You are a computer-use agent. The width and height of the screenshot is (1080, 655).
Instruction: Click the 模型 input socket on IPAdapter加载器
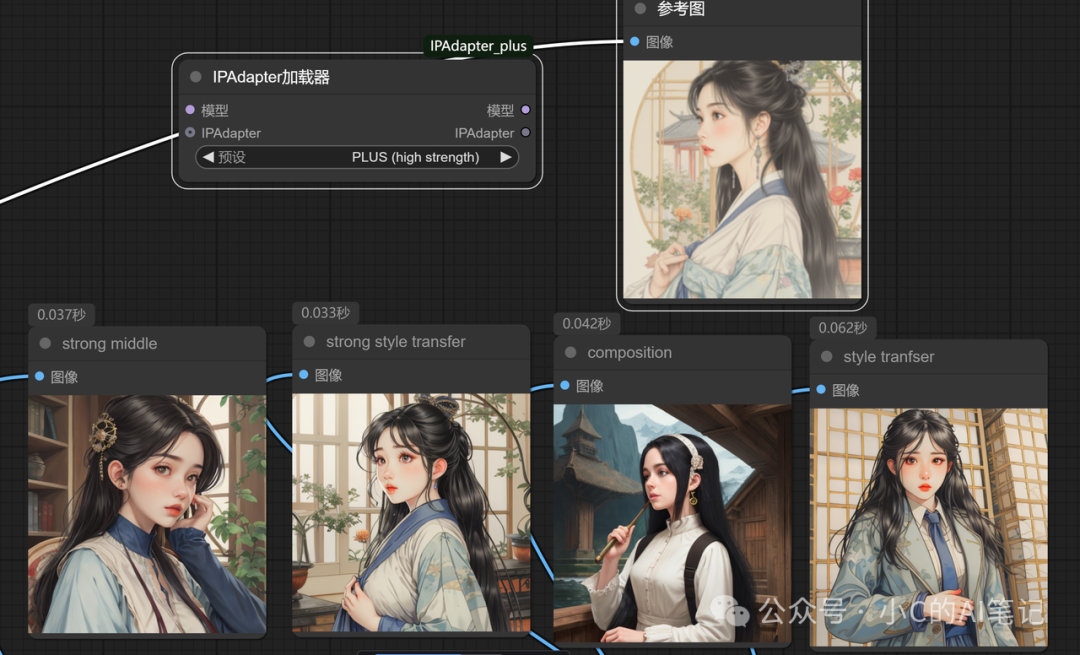point(190,110)
